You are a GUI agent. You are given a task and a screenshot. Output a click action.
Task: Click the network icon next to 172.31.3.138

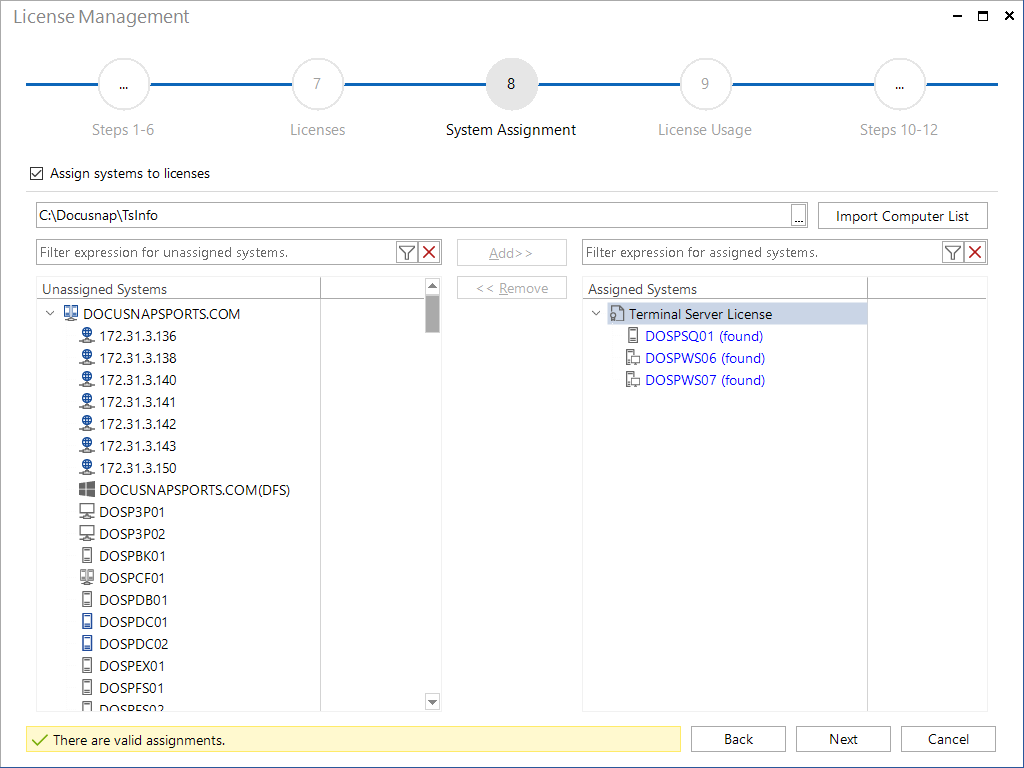coord(87,357)
